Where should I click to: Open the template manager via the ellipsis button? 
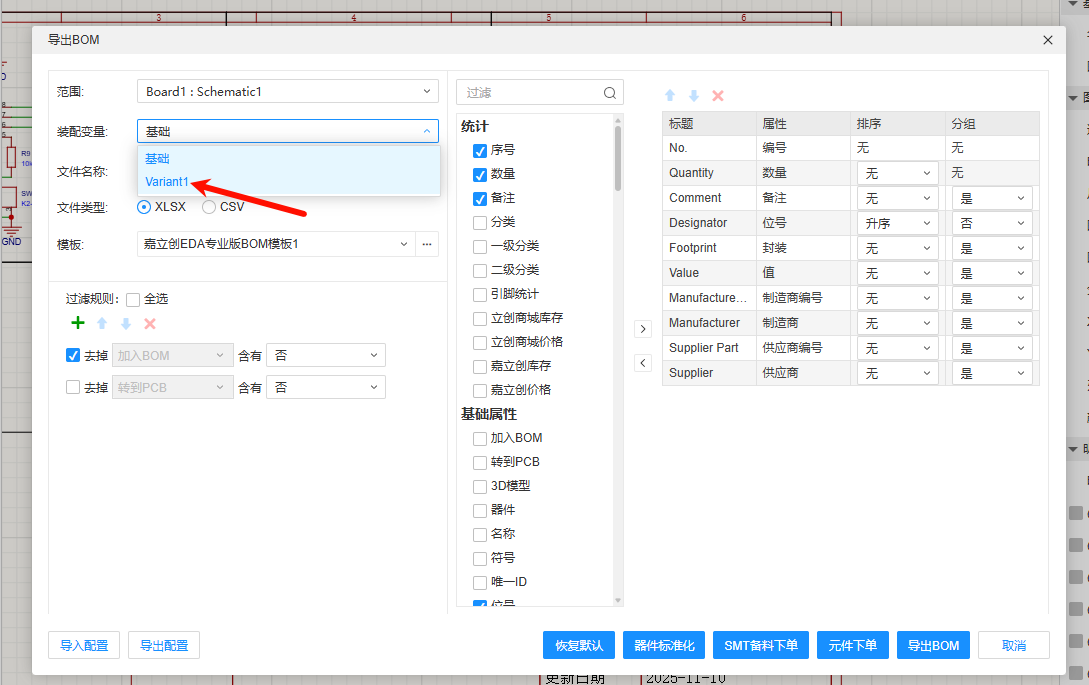(427, 244)
